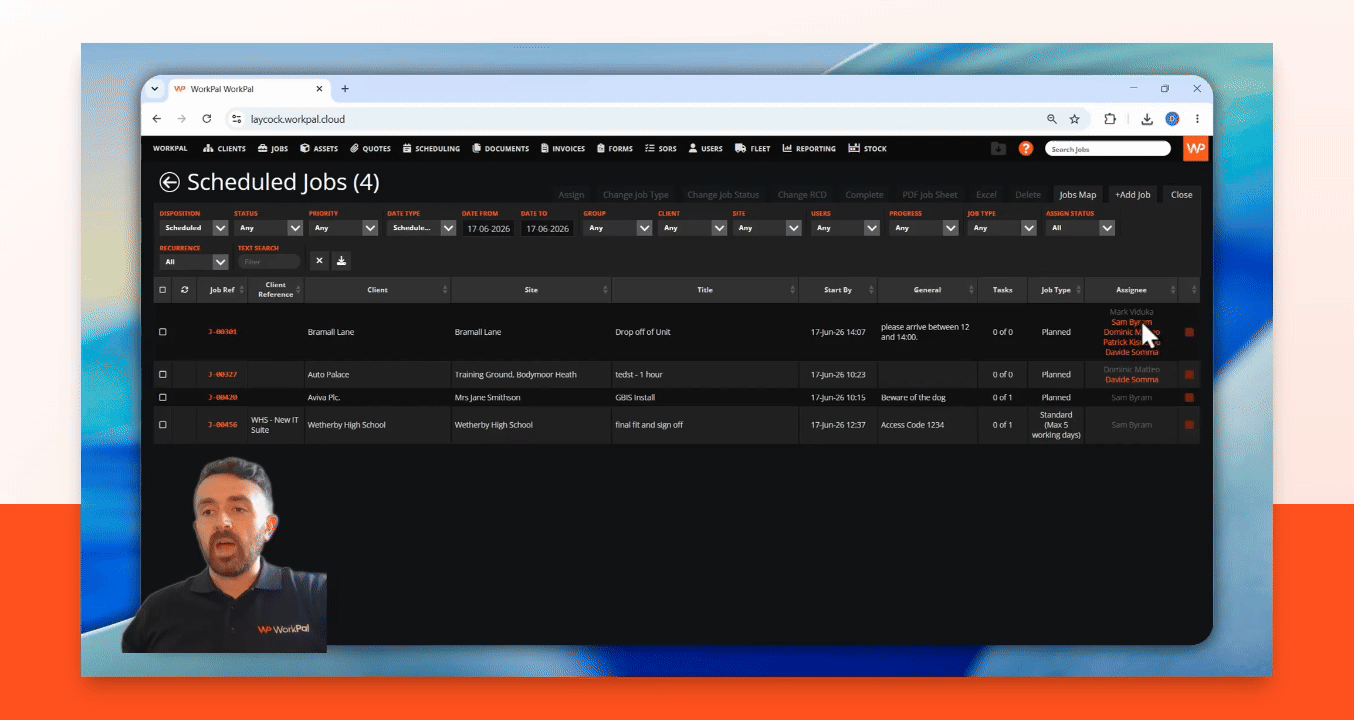The width and height of the screenshot is (1354, 720).
Task: Click the folder download icon beside help
Action: pos(998,149)
